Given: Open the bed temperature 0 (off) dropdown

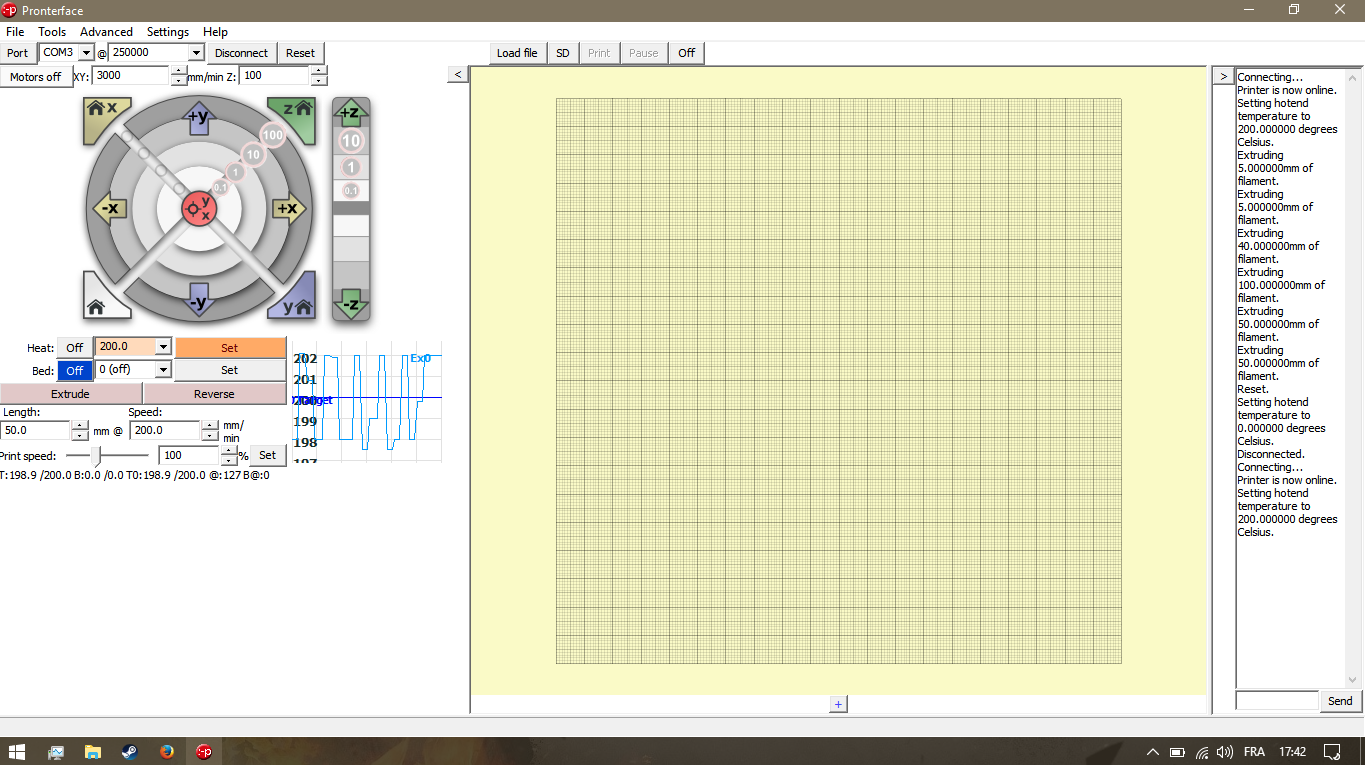Looking at the screenshot, I should pyautogui.click(x=164, y=369).
